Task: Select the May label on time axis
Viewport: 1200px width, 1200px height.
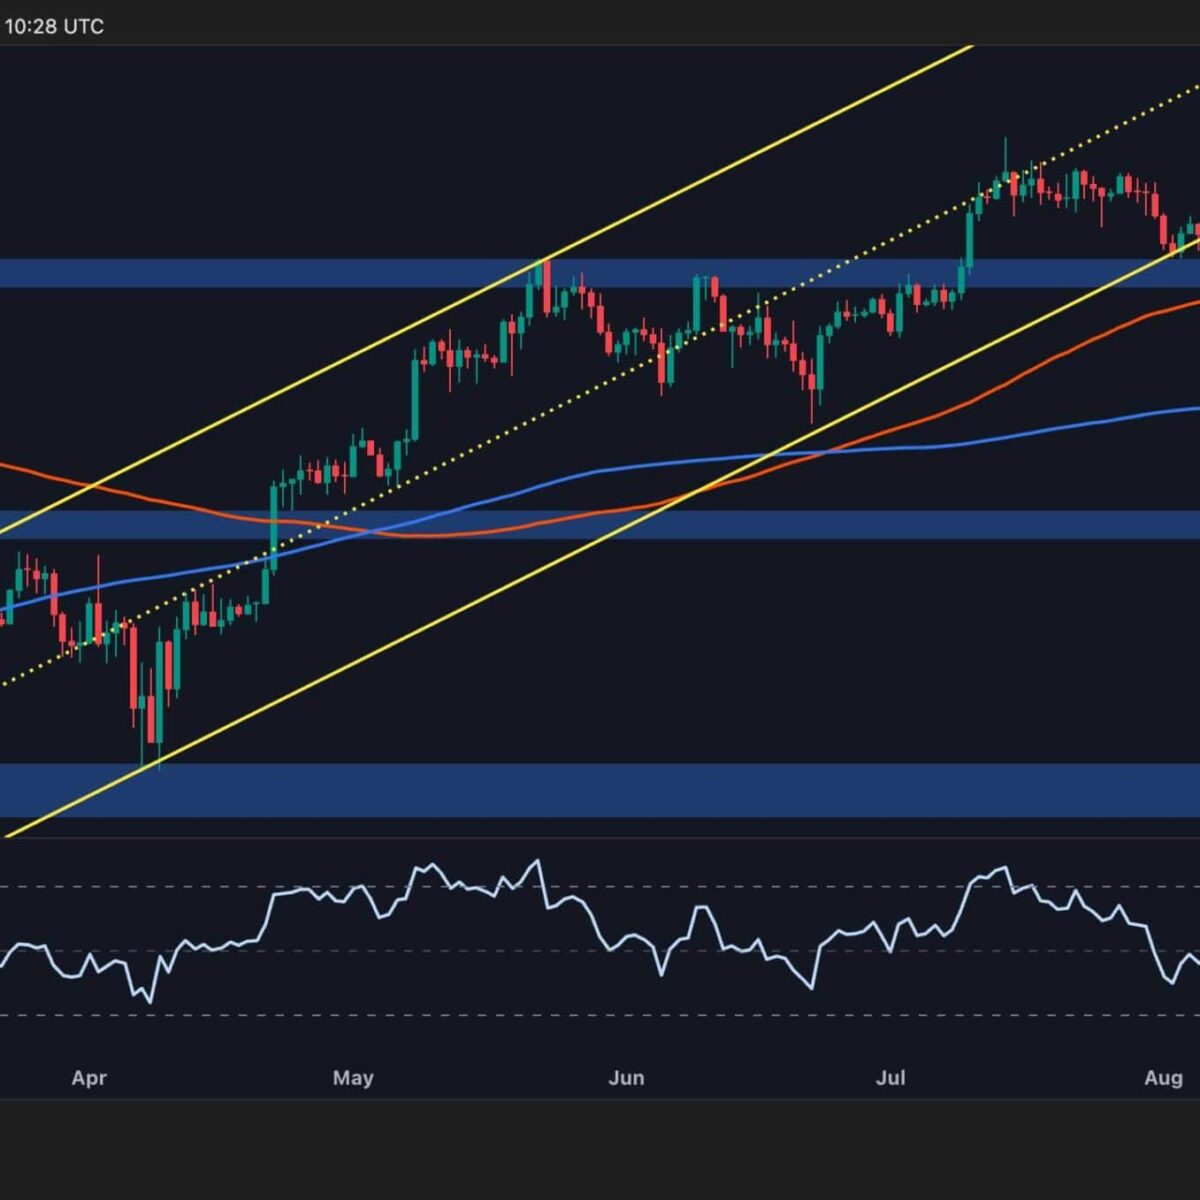Action: [353, 1078]
